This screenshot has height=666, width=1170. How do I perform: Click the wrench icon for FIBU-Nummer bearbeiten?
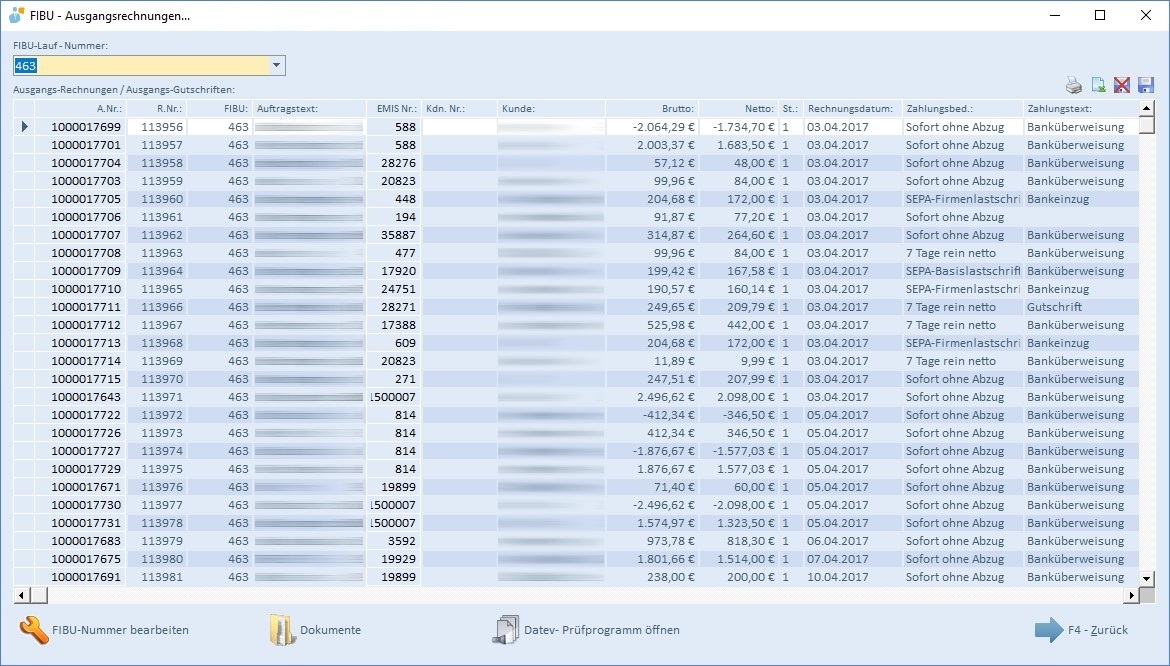(x=34, y=630)
